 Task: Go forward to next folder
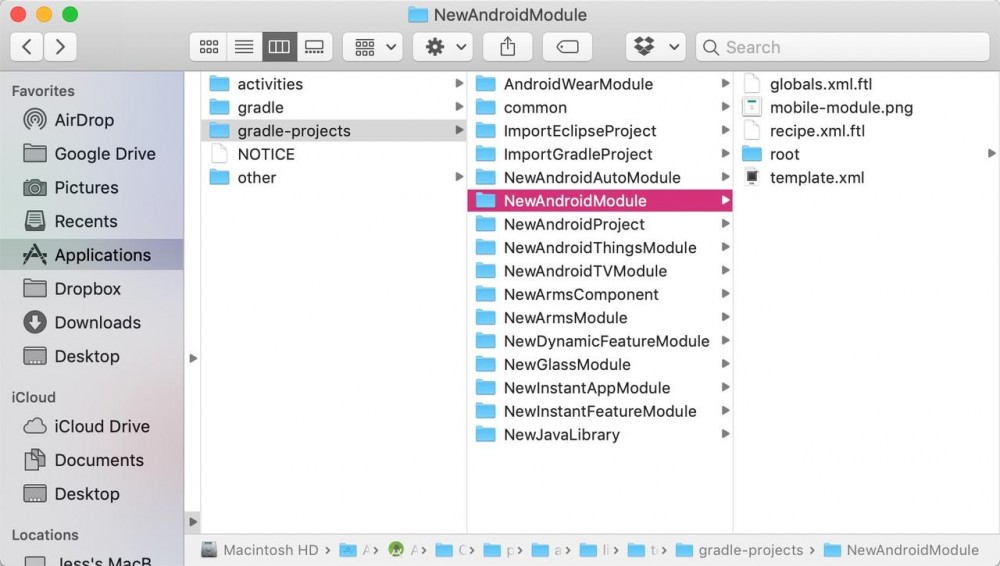[x=60, y=47]
